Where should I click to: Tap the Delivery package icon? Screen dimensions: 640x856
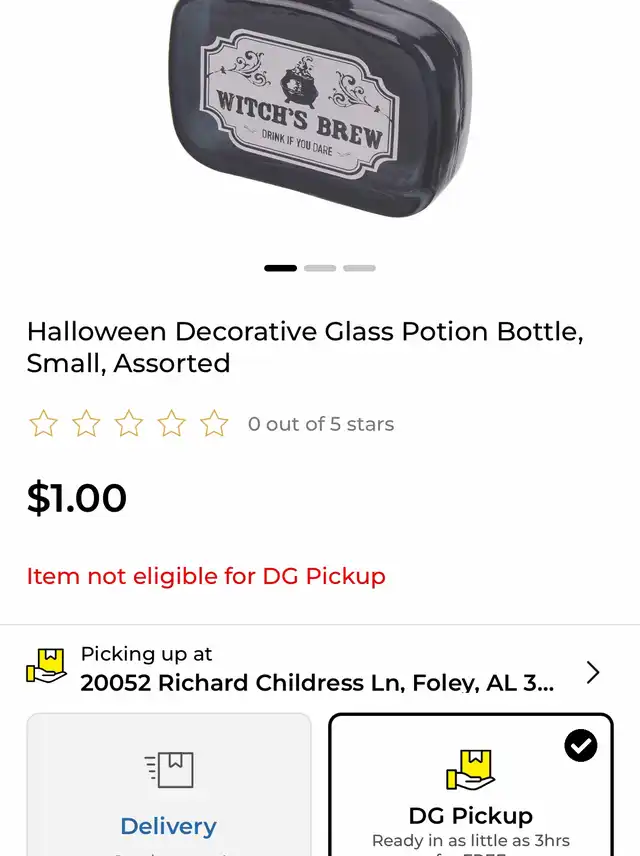(x=169, y=770)
